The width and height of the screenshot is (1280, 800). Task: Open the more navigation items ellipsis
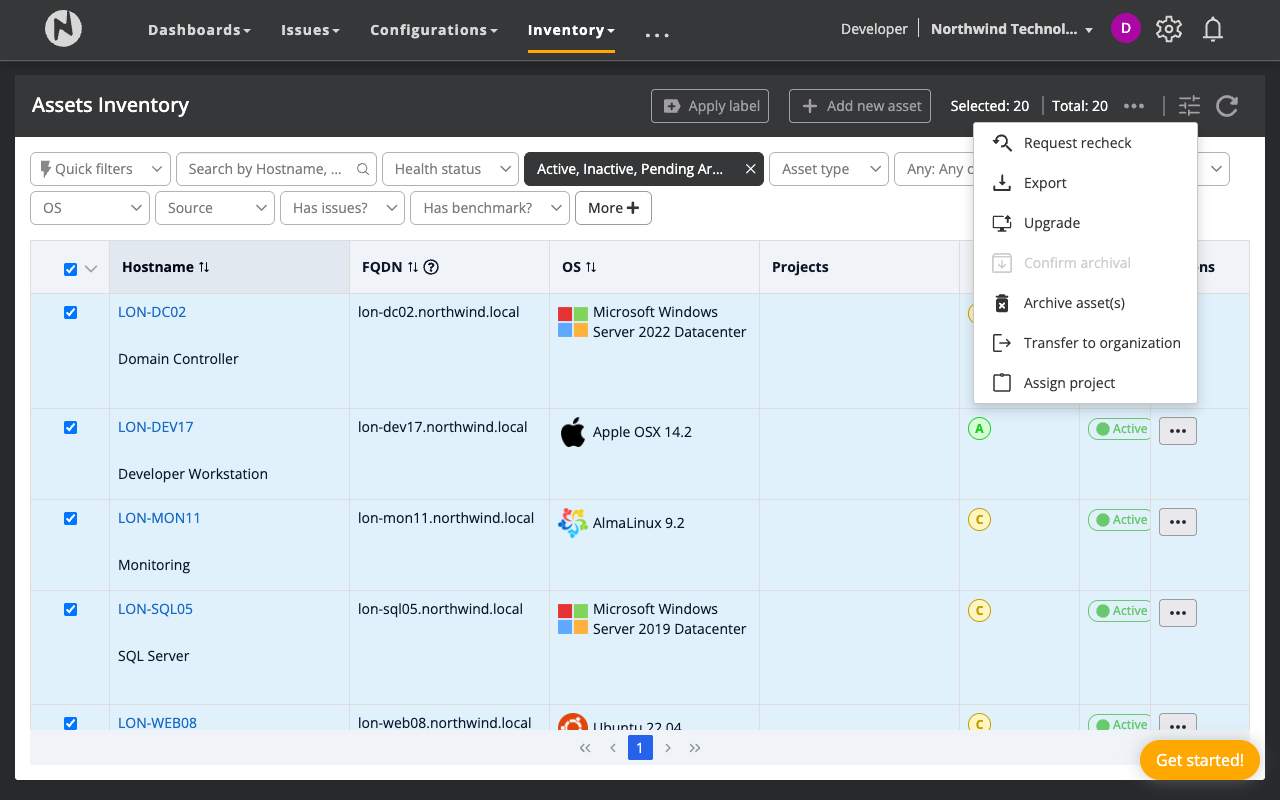click(657, 35)
